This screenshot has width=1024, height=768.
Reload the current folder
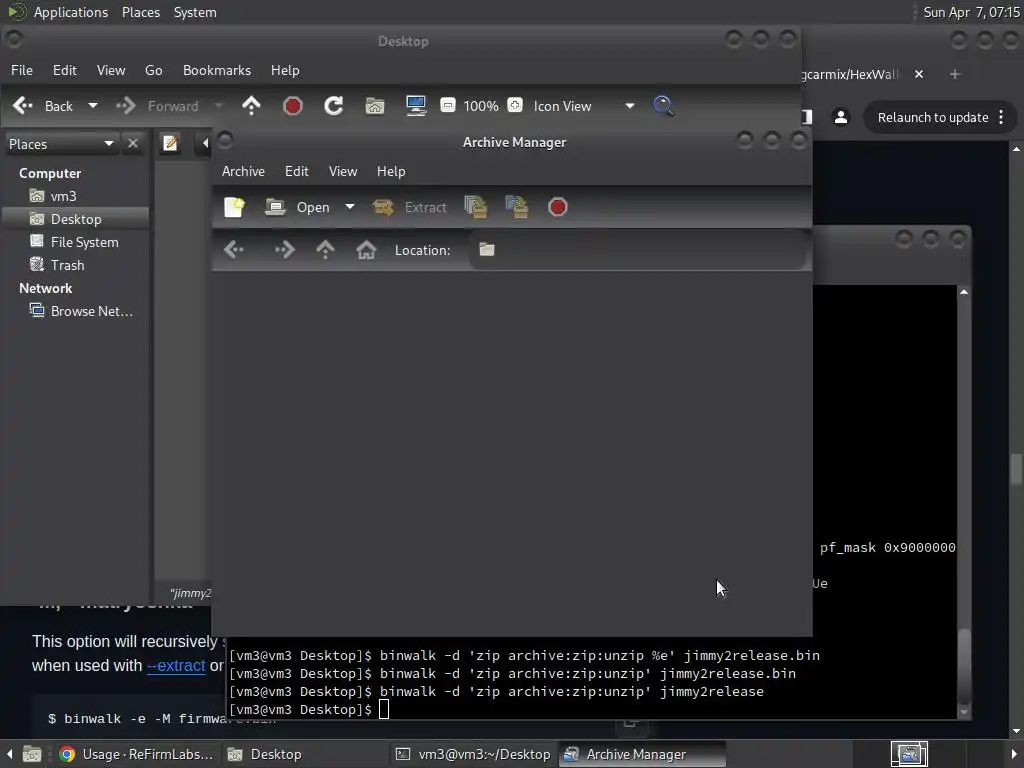pos(334,106)
